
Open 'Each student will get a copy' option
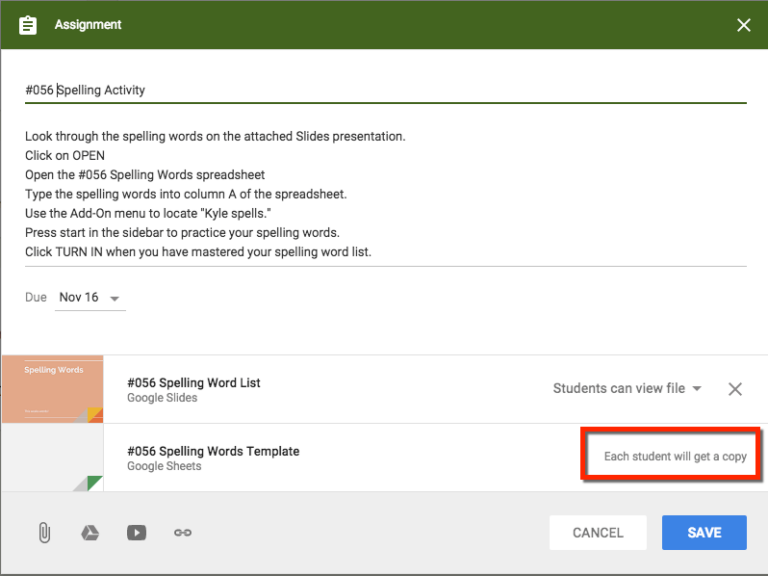(x=675, y=456)
